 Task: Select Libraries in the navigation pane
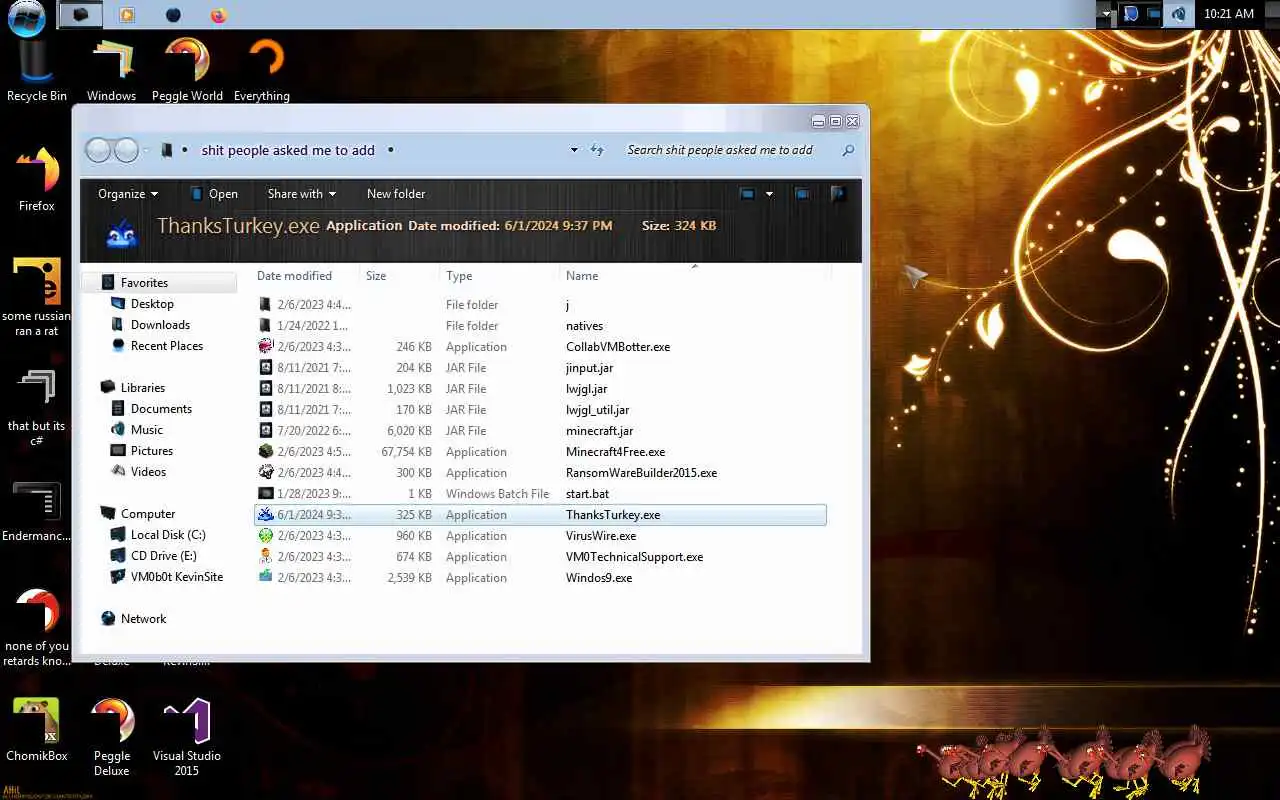point(142,388)
